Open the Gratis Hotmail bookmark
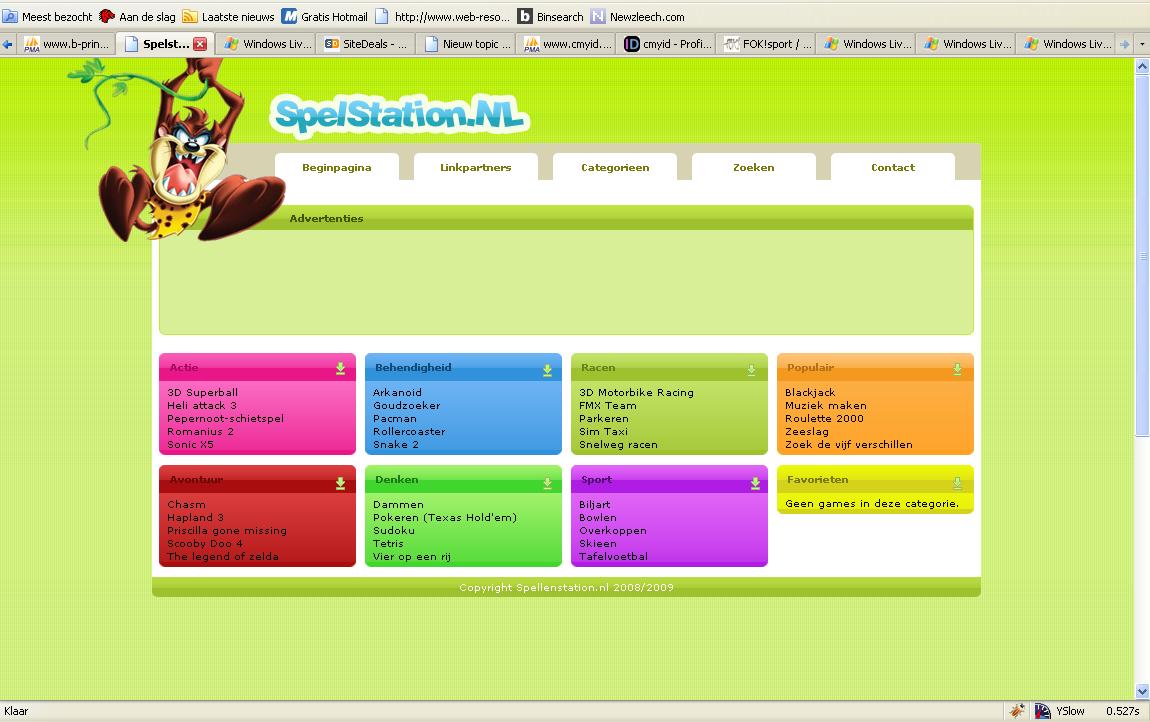This screenshot has width=1150, height=722. coord(325,16)
